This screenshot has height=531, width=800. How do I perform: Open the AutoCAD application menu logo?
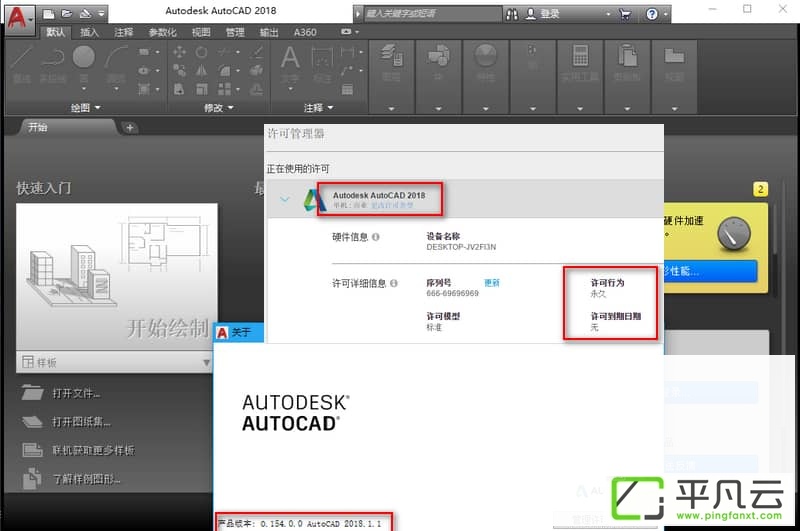point(19,18)
